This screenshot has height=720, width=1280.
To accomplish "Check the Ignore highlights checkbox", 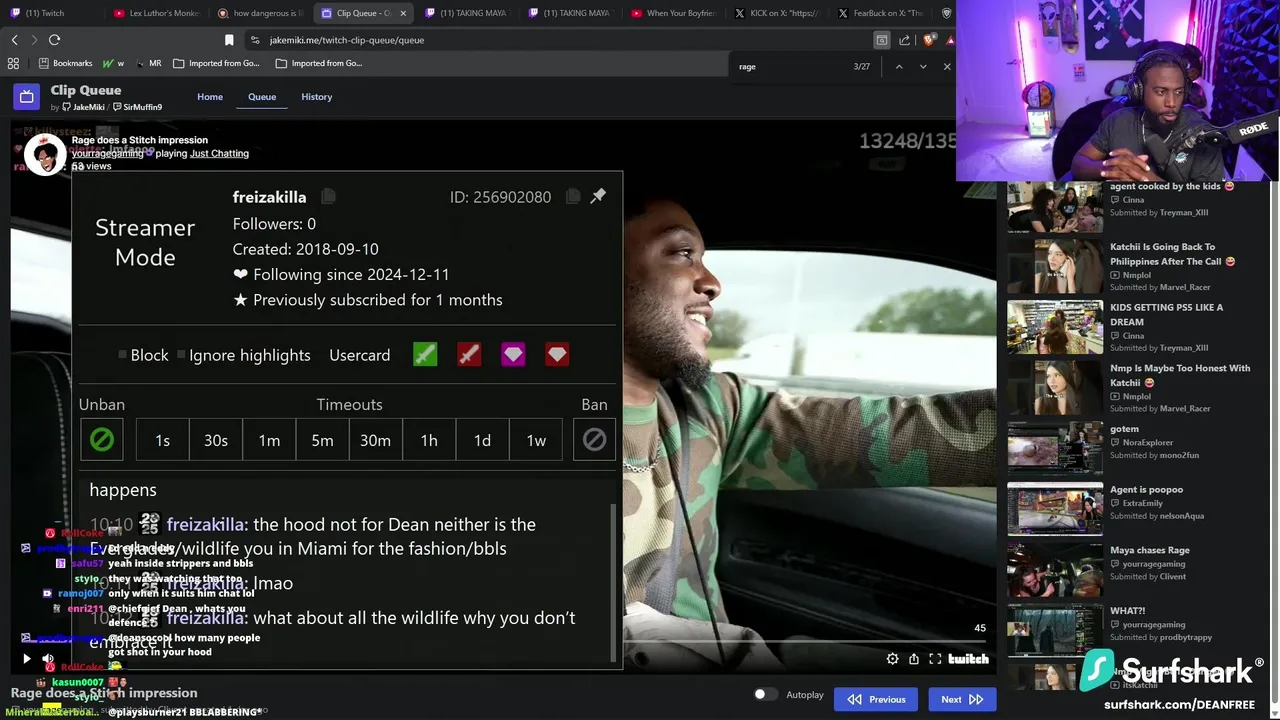I will pyautogui.click(x=181, y=355).
